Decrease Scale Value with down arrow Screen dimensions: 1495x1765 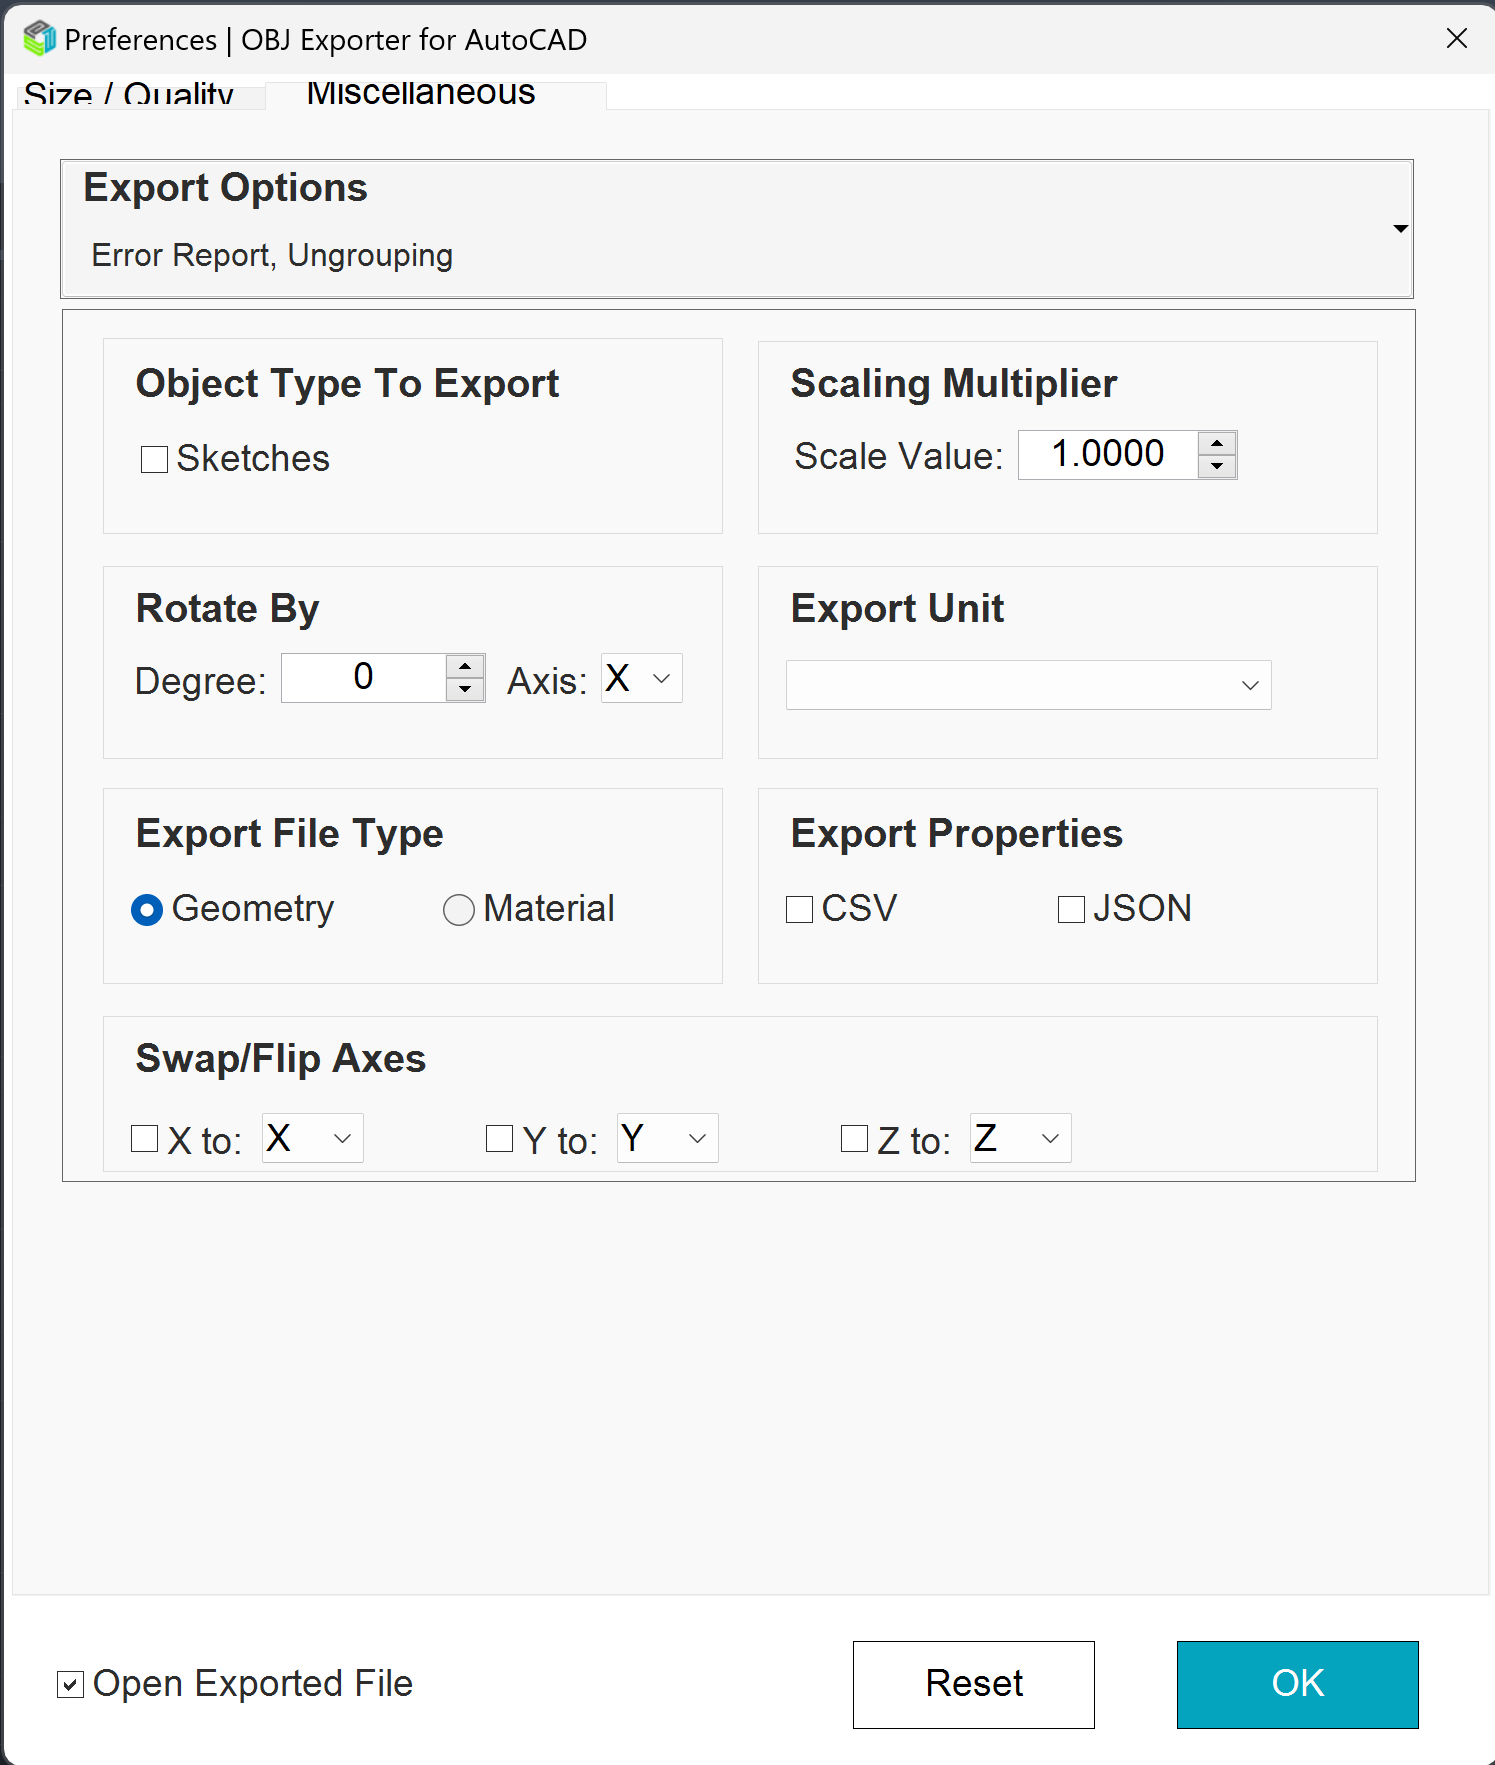pyautogui.click(x=1217, y=466)
